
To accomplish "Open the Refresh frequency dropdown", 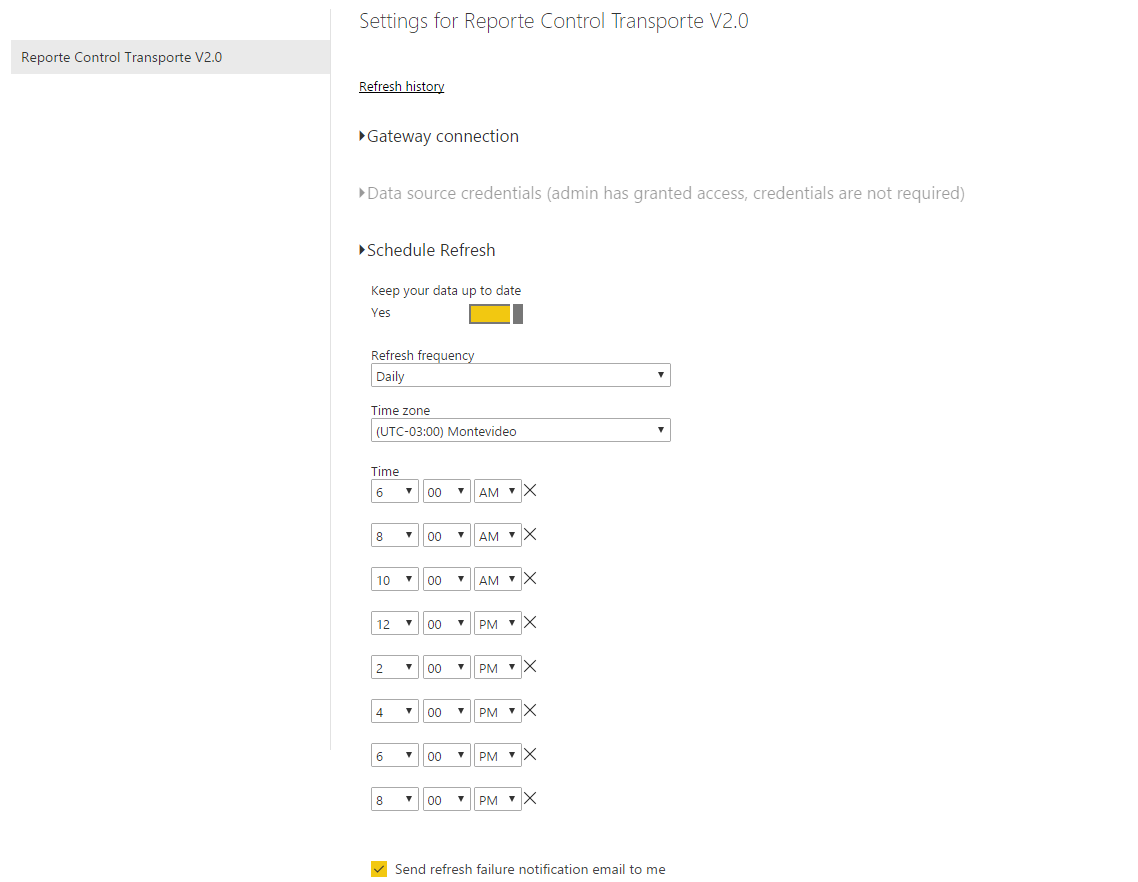I will (520, 375).
